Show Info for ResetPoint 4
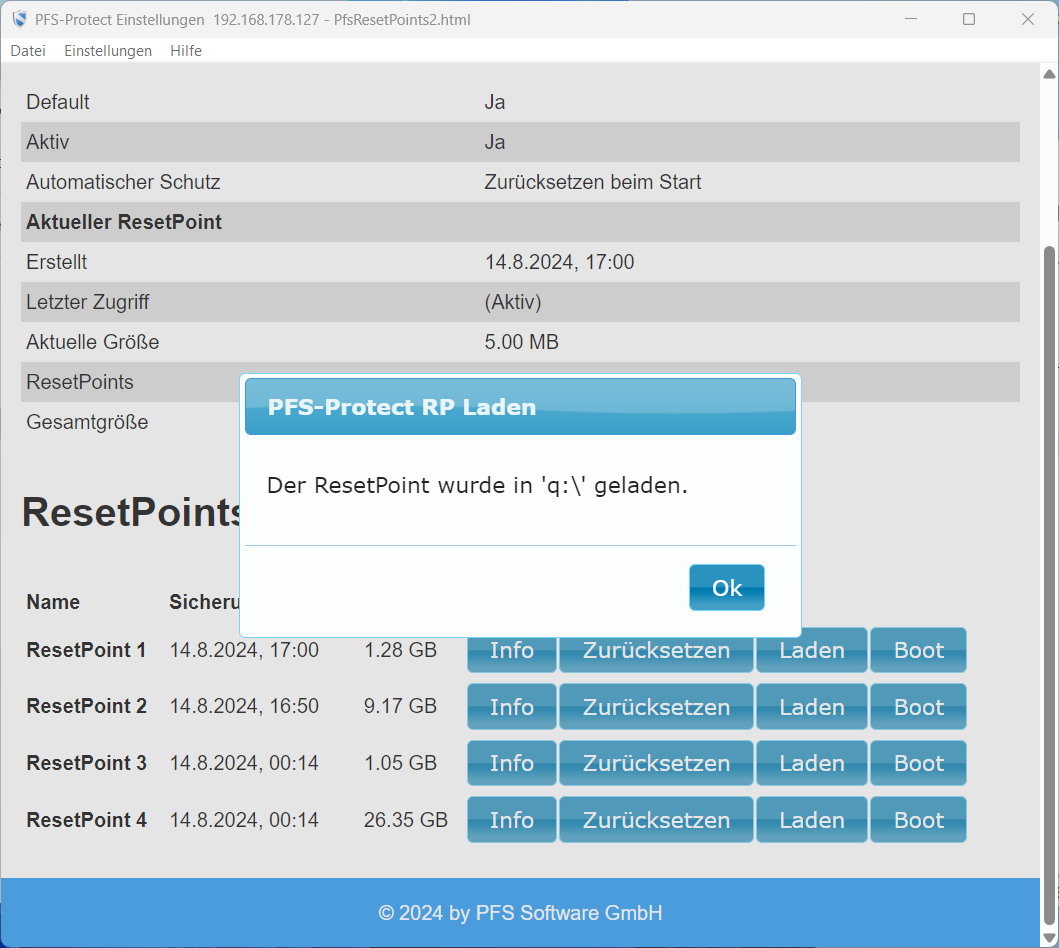Viewport: 1059px width, 948px height. tap(511, 820)
